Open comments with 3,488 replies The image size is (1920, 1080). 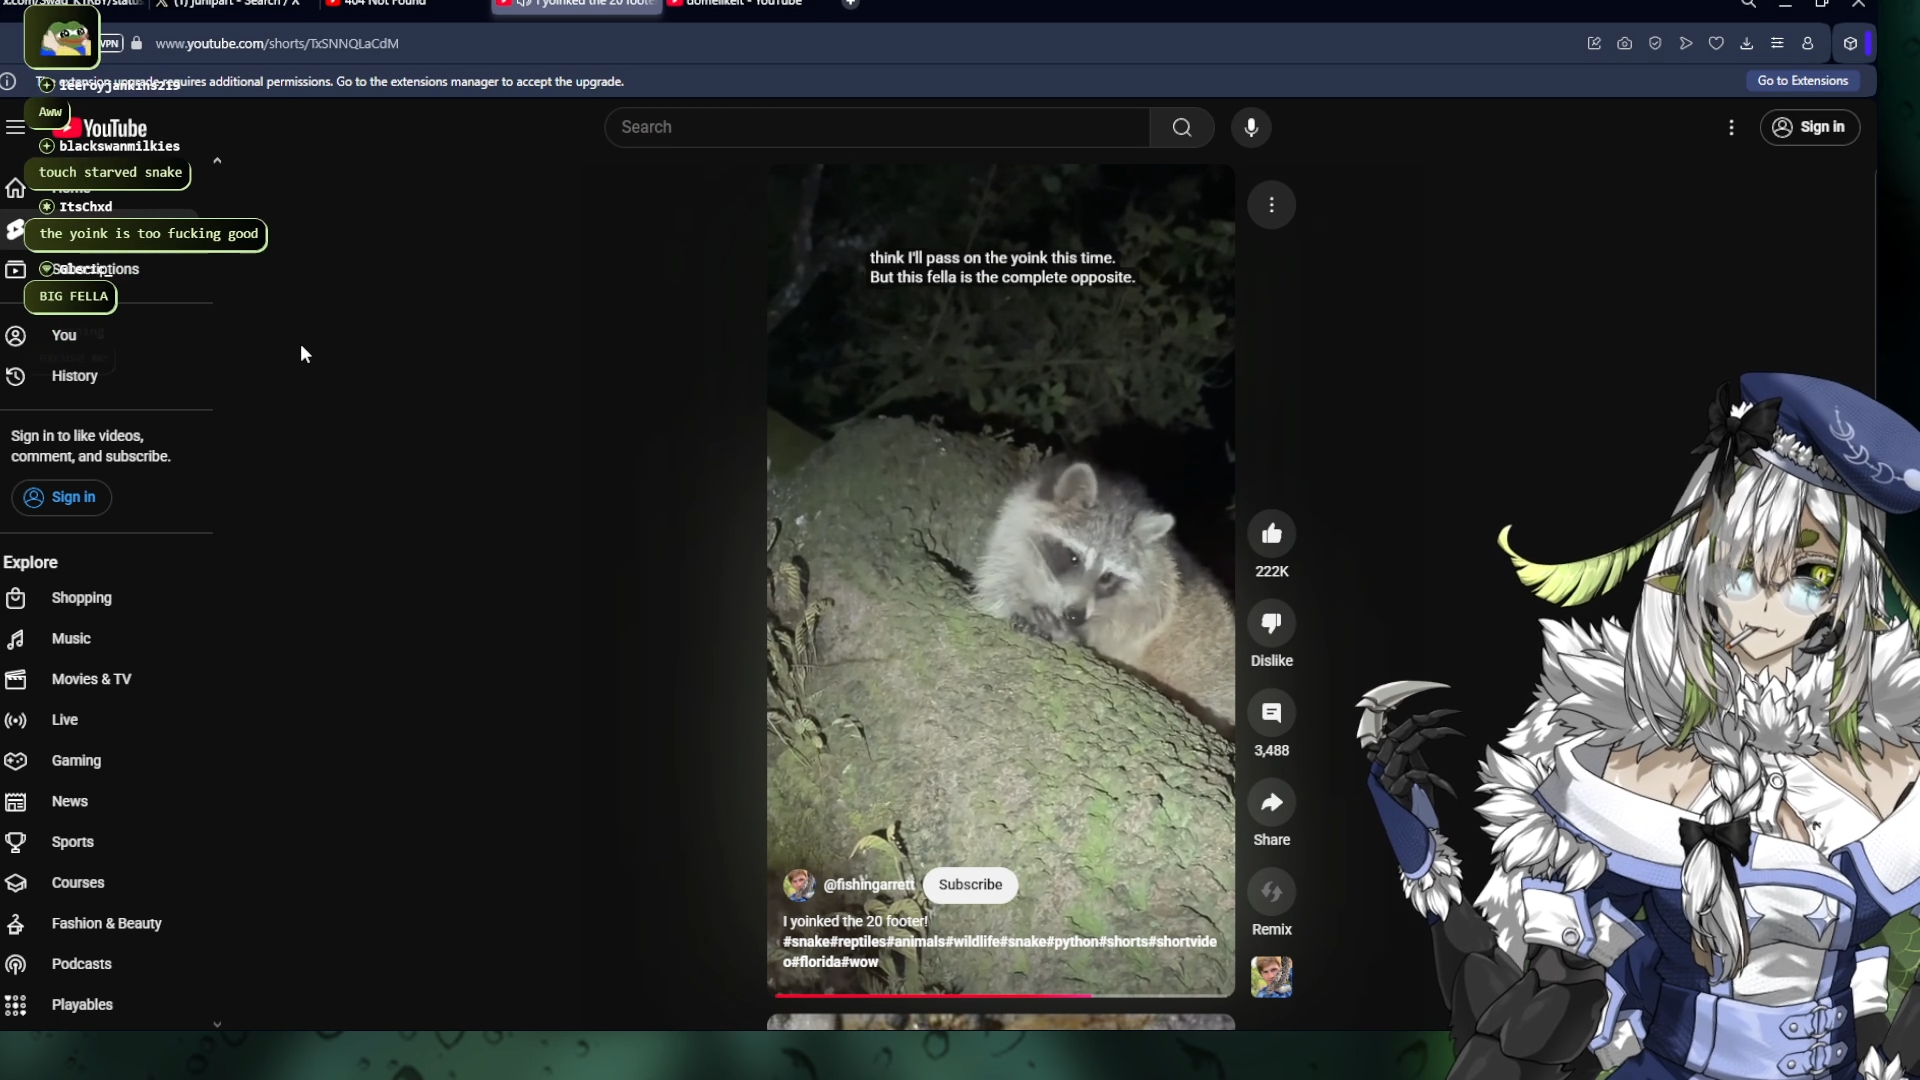pyautogui.click(x=1271, y=713)
